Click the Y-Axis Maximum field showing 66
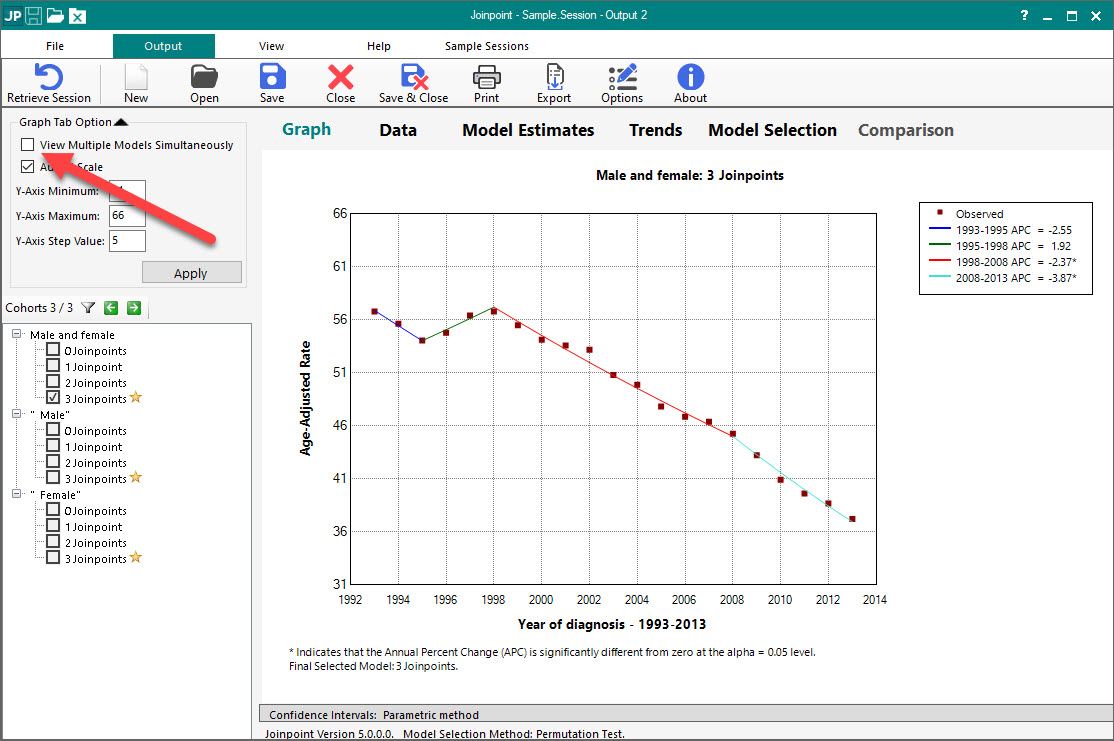This screenshot has width=1114, height=741. point(127,215)
